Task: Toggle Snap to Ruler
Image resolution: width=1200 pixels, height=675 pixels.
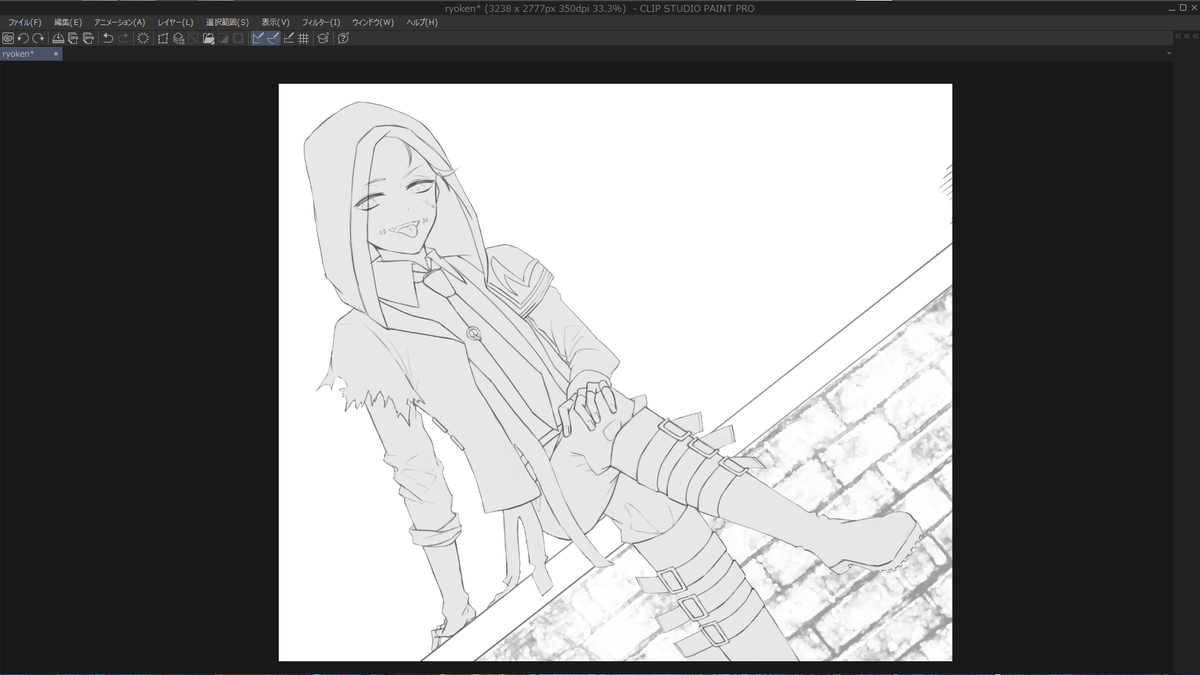Action: [258, 39]
